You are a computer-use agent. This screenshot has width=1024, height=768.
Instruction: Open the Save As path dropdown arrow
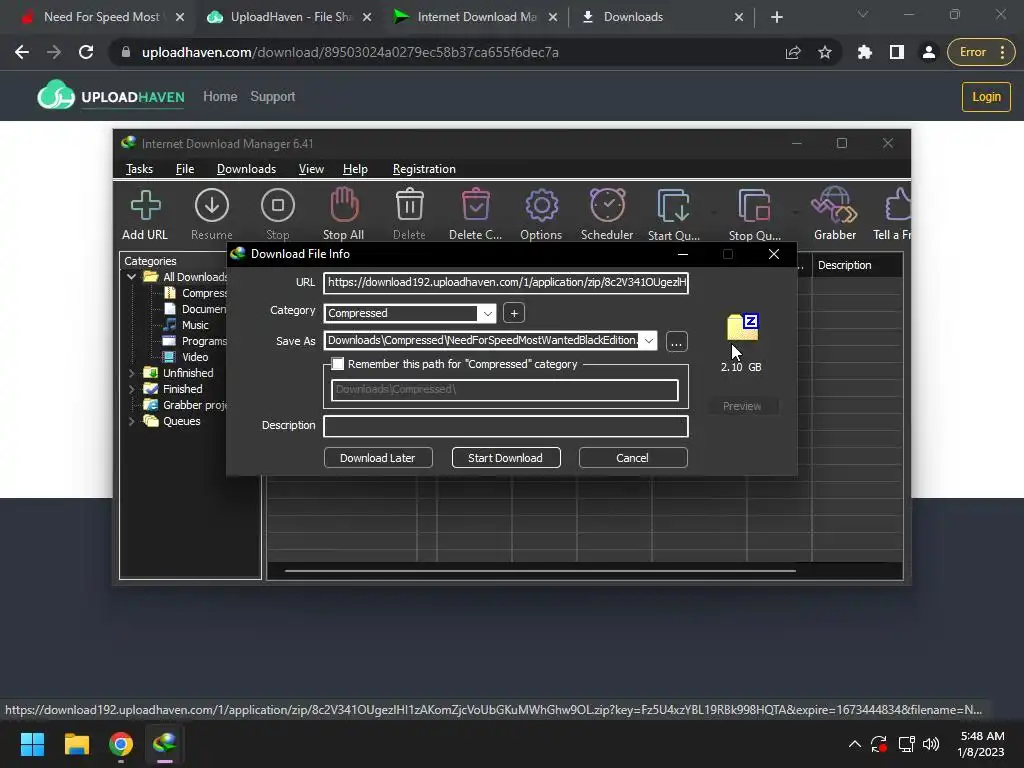click(x=648, y=341)
